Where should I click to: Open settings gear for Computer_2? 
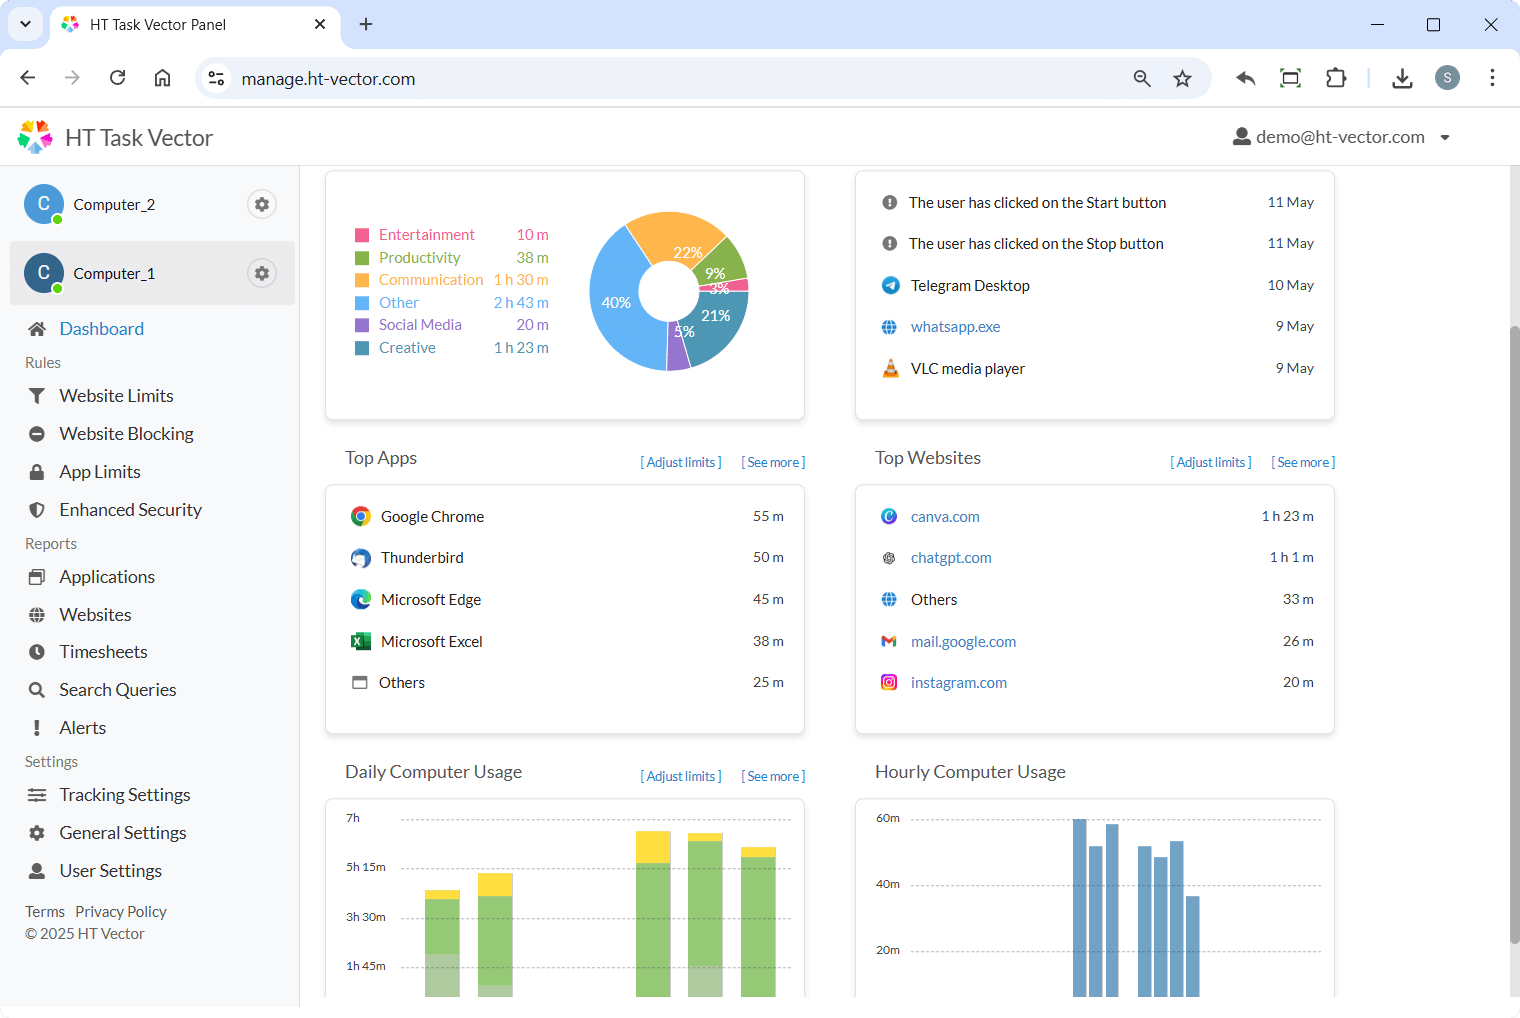(261, 204)
